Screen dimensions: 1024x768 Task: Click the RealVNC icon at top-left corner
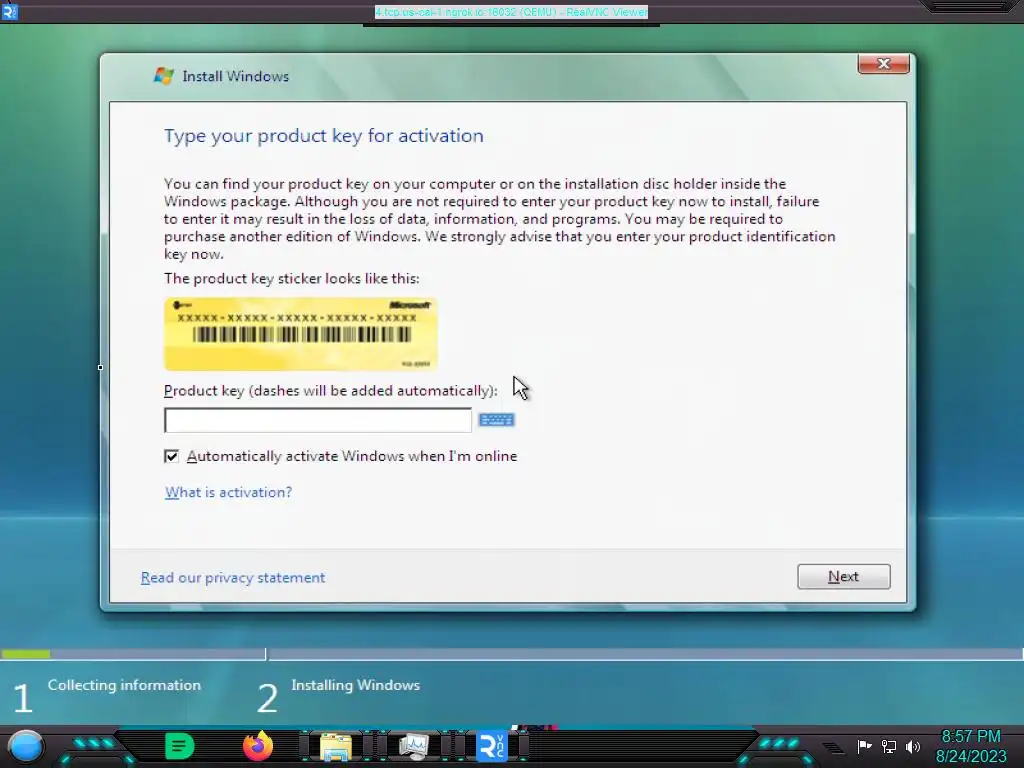pyautogui.click(x=9, y=11)
